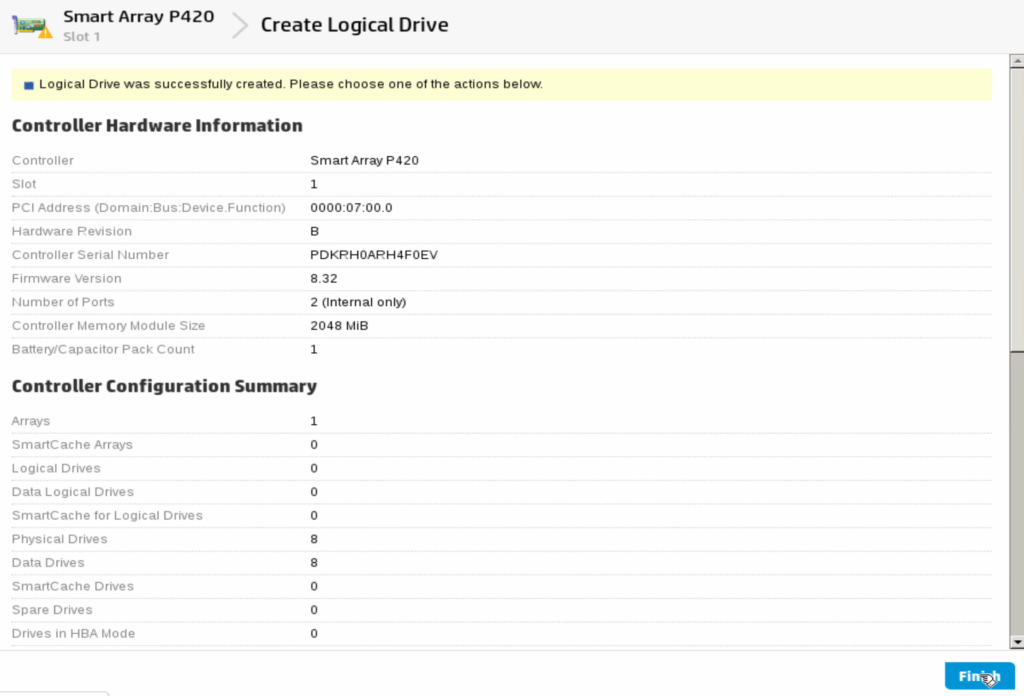Click the 'Logical Drive was successfully created' message

tap(291, 84)
